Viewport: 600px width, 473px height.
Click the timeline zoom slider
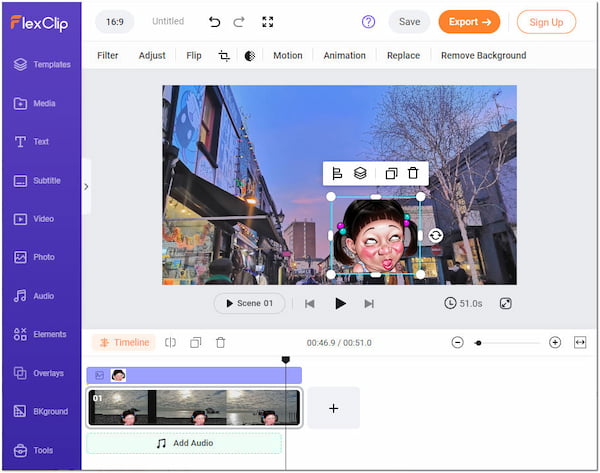(506, 343)
